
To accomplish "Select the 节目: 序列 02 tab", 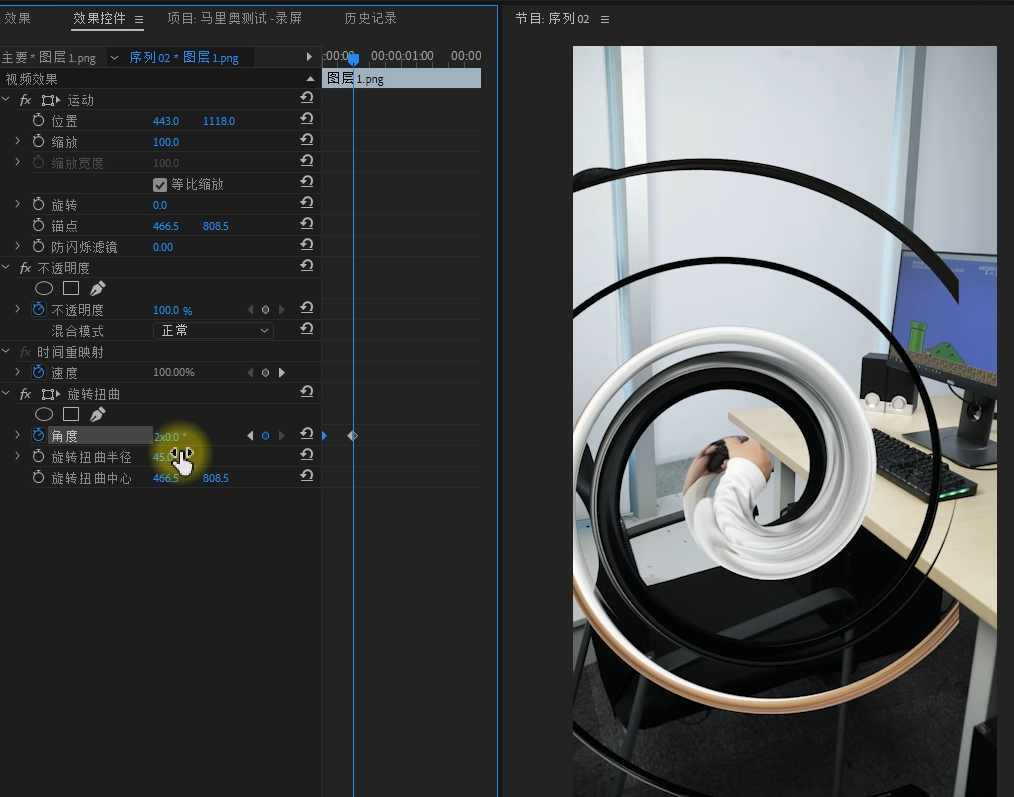I will pos(552,19).
